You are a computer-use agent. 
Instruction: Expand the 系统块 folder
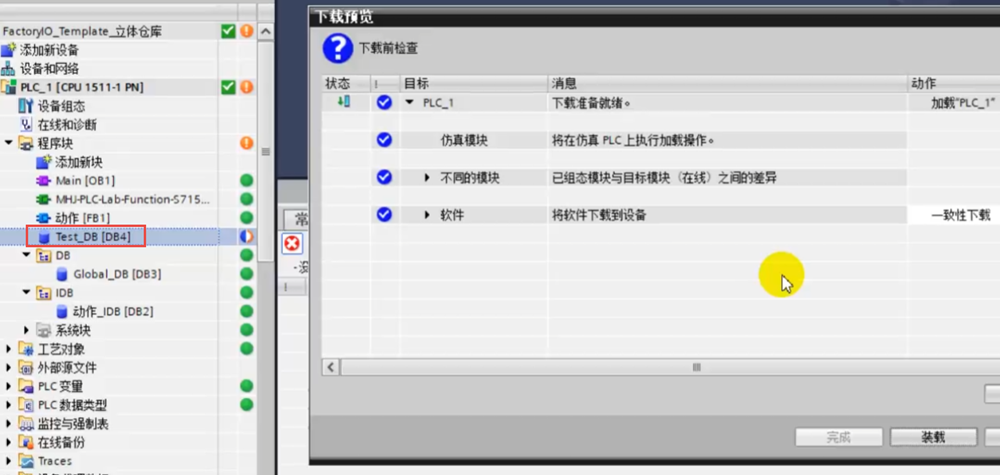28,330
